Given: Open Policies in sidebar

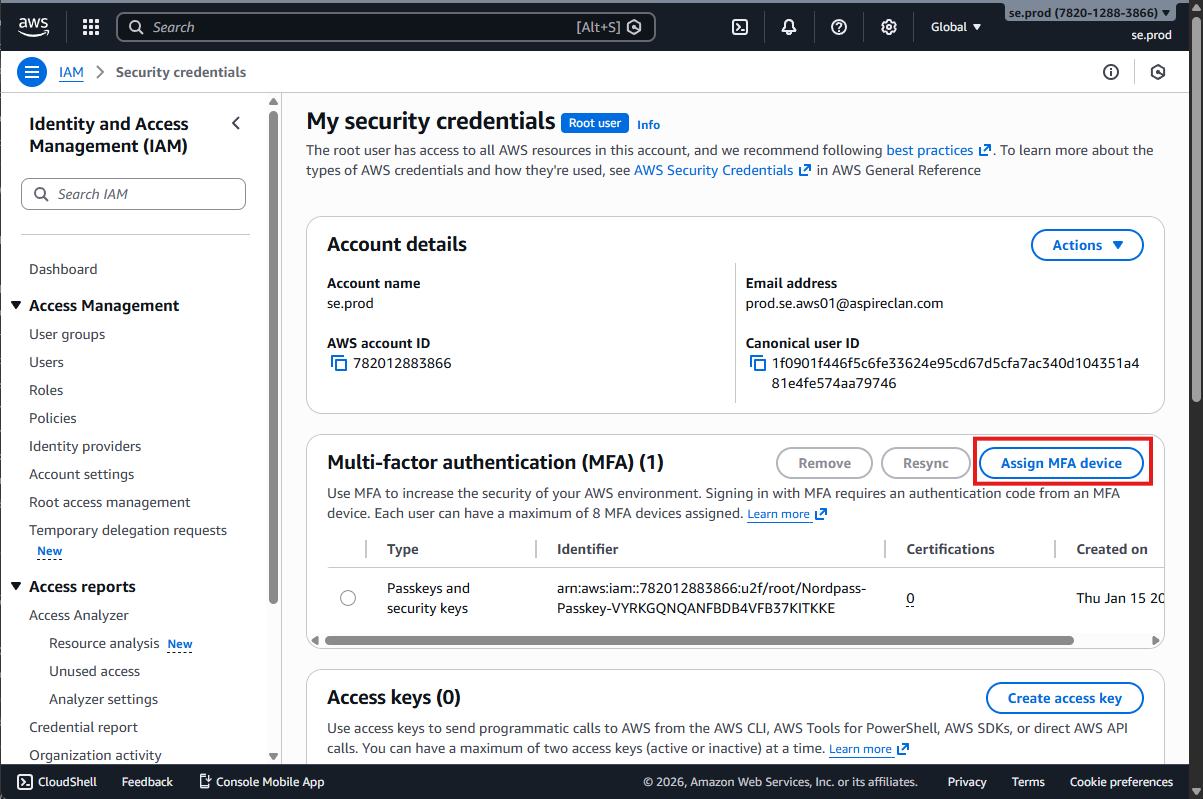Looking at the screenshot, I should pyautogui.click(x=53, y=418).
